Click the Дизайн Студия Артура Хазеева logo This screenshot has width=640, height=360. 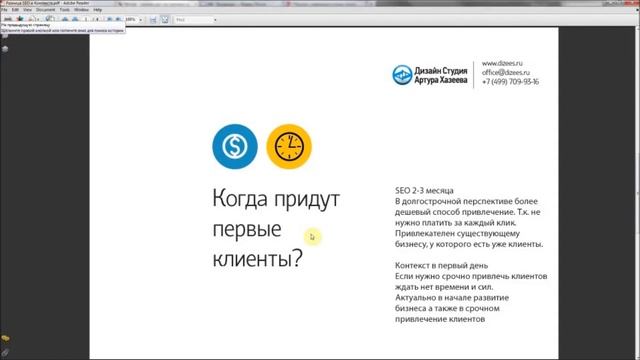point(430,75)
